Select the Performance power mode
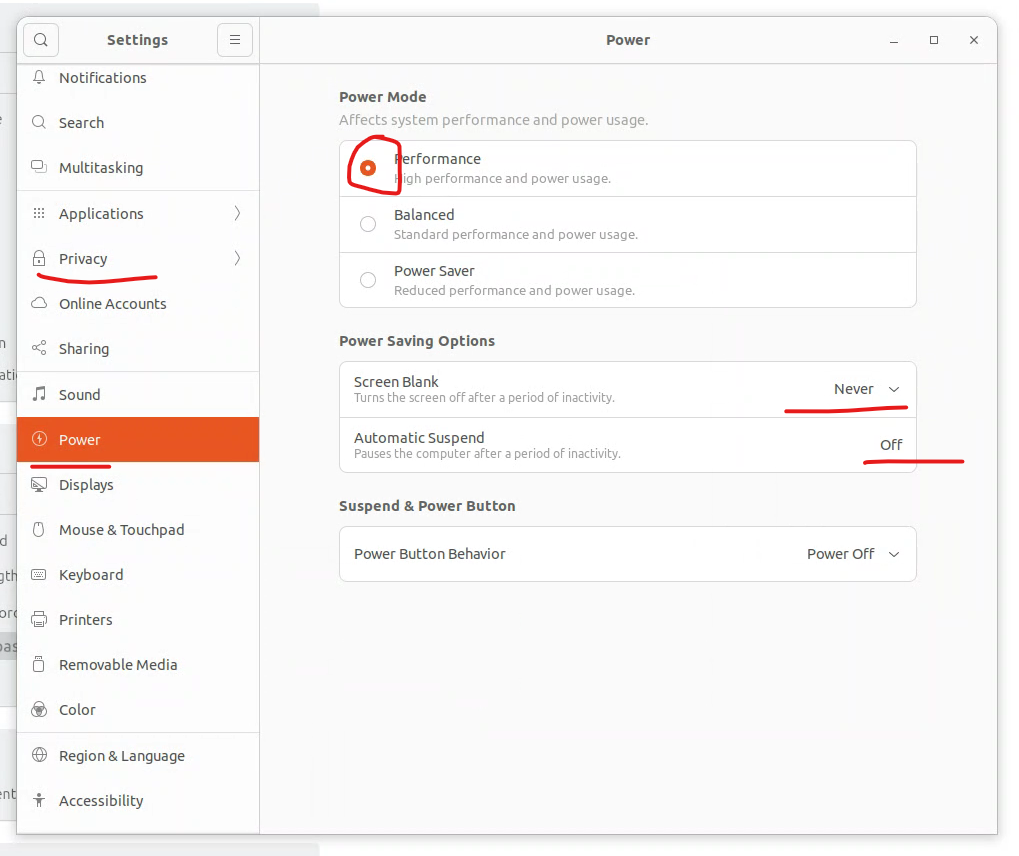Viewport: 1019px width, 856px height. point(367,167)
